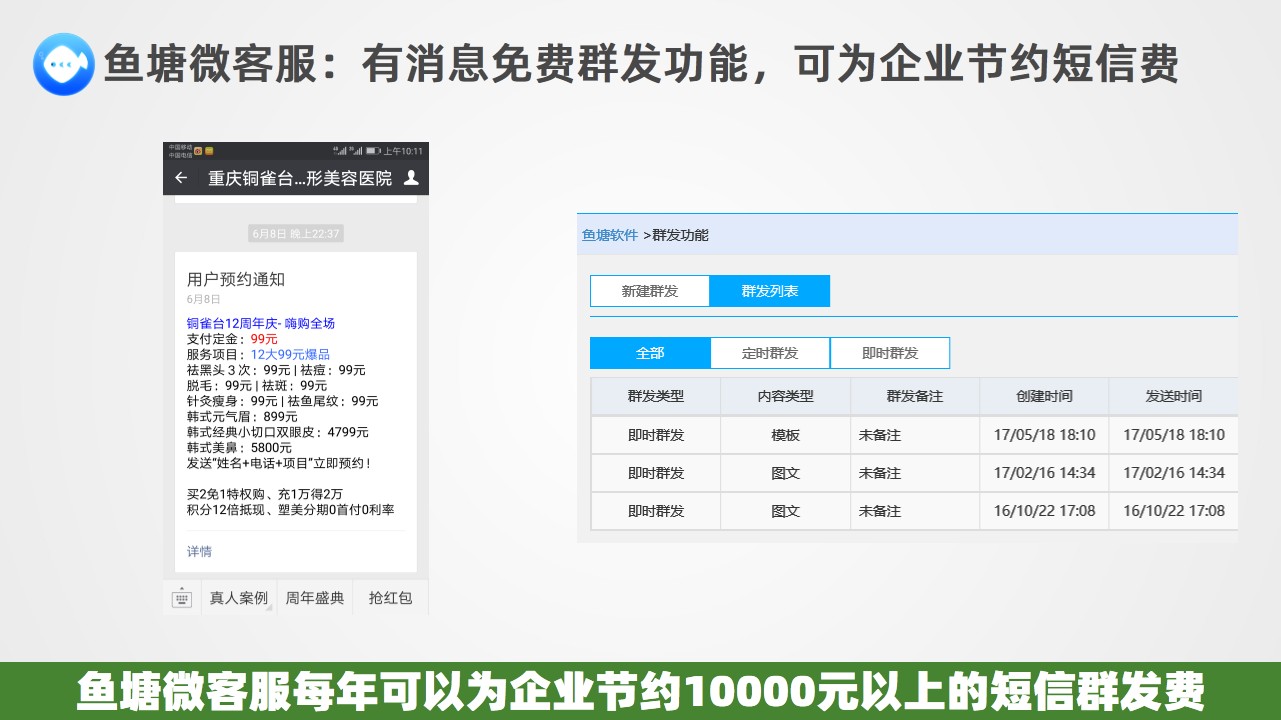This screenshot has height=720, width=1281.
Task: Switch to the 群发列表 tab
Action: coord(770,291)
